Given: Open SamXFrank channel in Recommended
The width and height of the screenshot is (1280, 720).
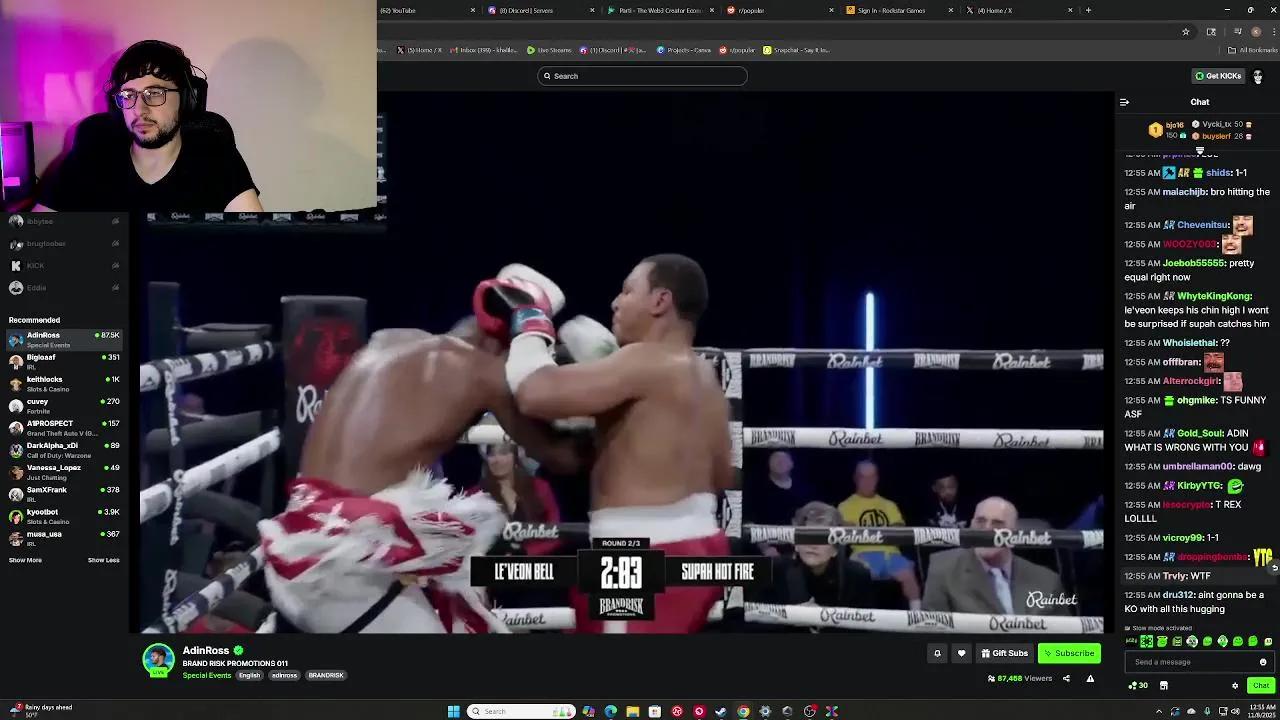Looking at the screenshot, I should point(64,494).
